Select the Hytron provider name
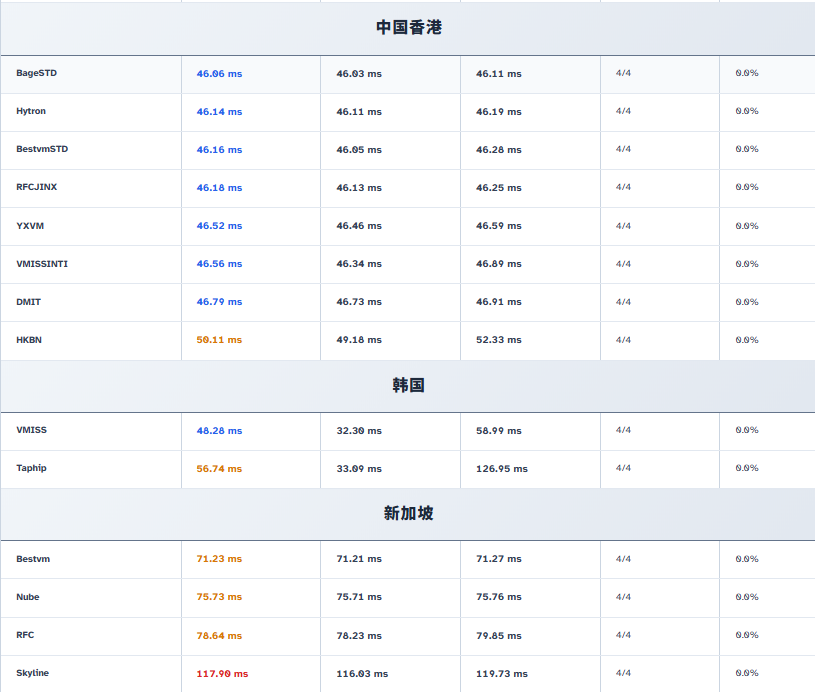The height and width of the screenshot is (692, 815). coord(31,111)
